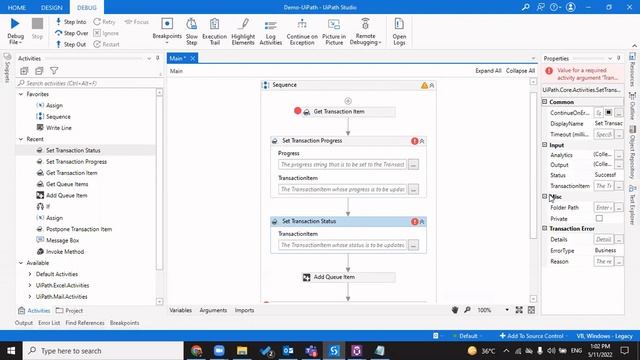Toggle ContinueOnError checkbox

[608, 113]
